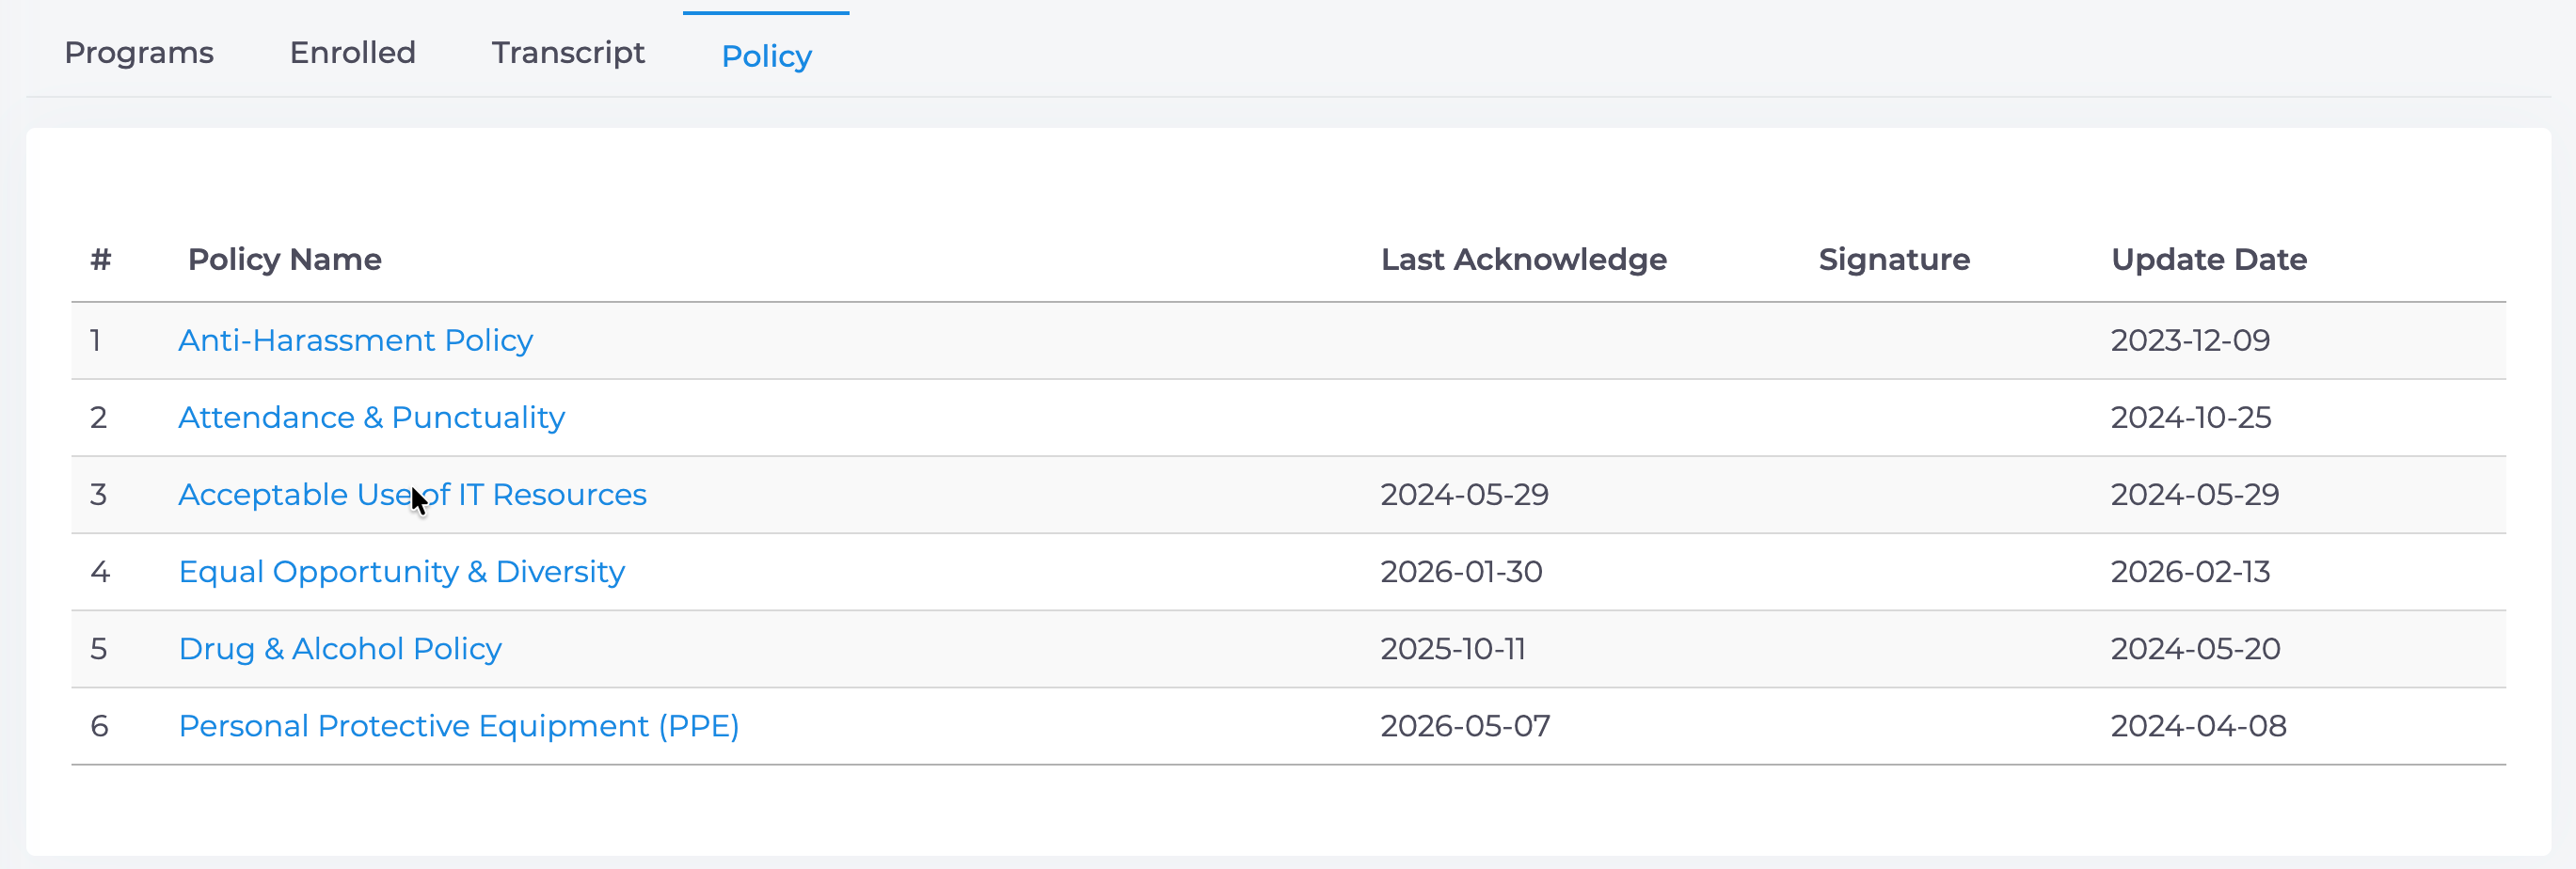Open Acceptable Use of IT Resources

click(x=412, y=495)
